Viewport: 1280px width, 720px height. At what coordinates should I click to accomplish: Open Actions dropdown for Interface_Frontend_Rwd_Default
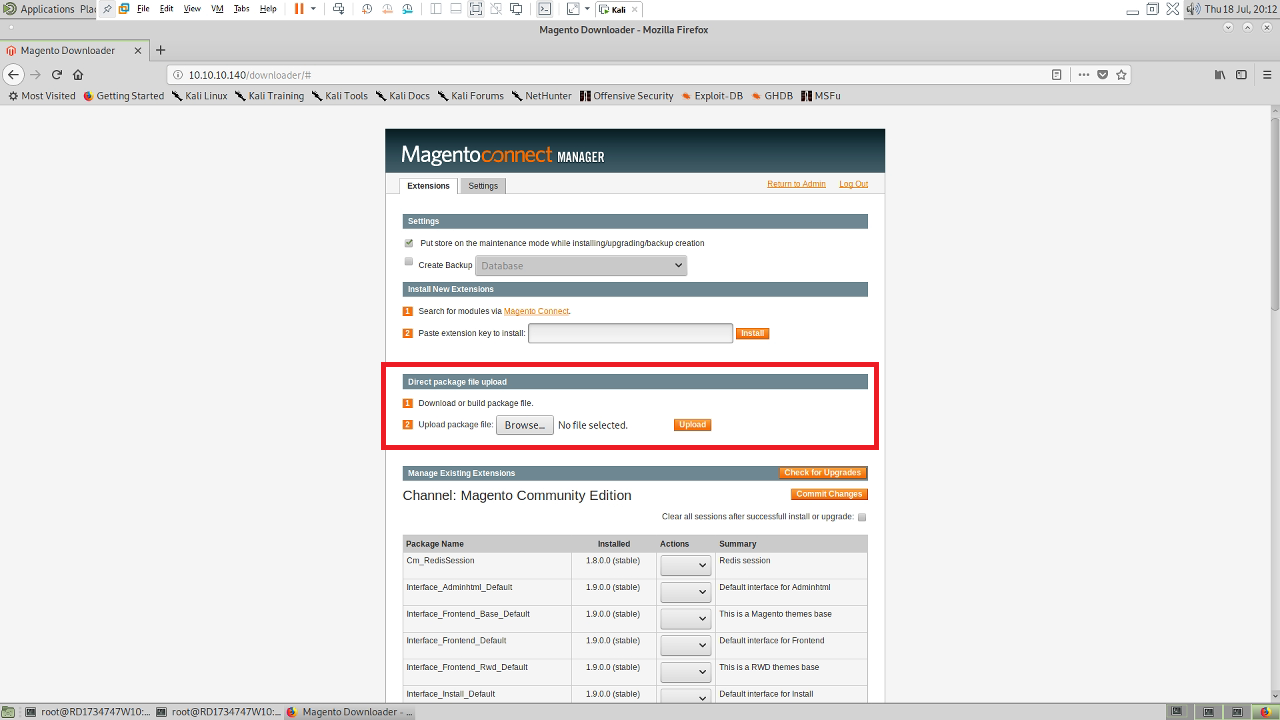pyautogui.click(x=685, y=672)
